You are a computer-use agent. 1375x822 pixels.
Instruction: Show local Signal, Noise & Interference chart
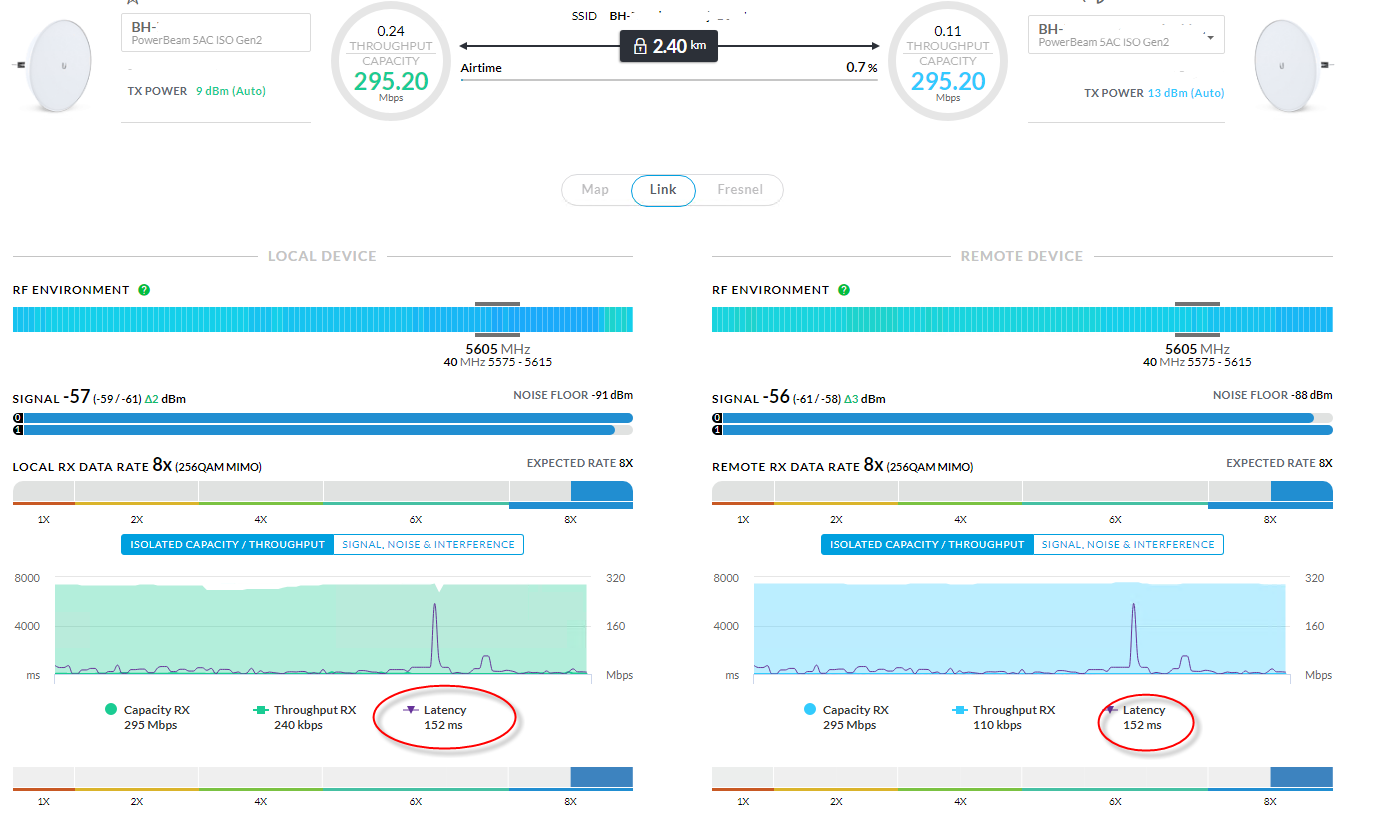click(428, 545)
